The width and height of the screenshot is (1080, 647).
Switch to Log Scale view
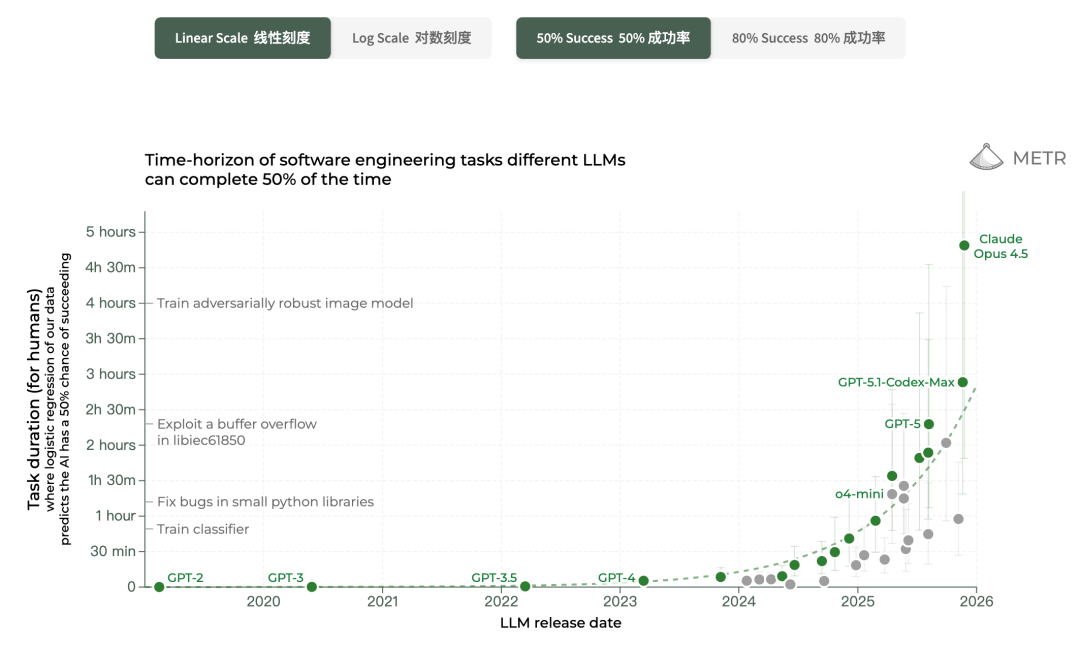411,38
